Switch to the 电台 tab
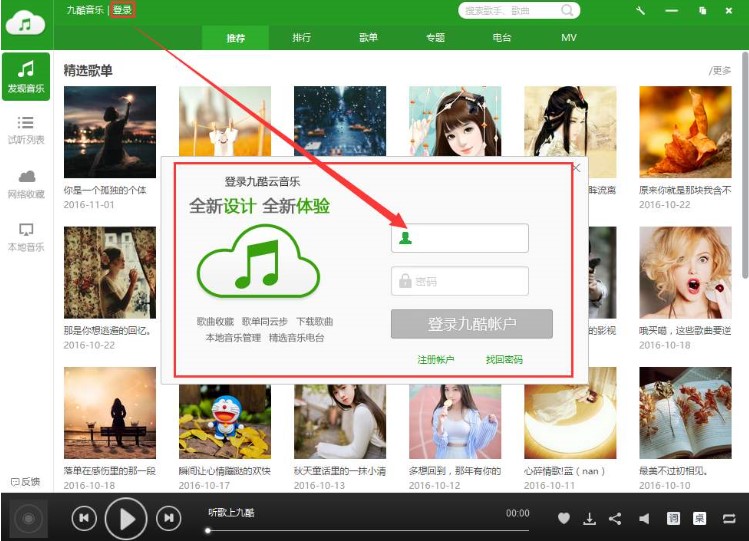Screen dimensions: 749x541 (x=502, y=38)
